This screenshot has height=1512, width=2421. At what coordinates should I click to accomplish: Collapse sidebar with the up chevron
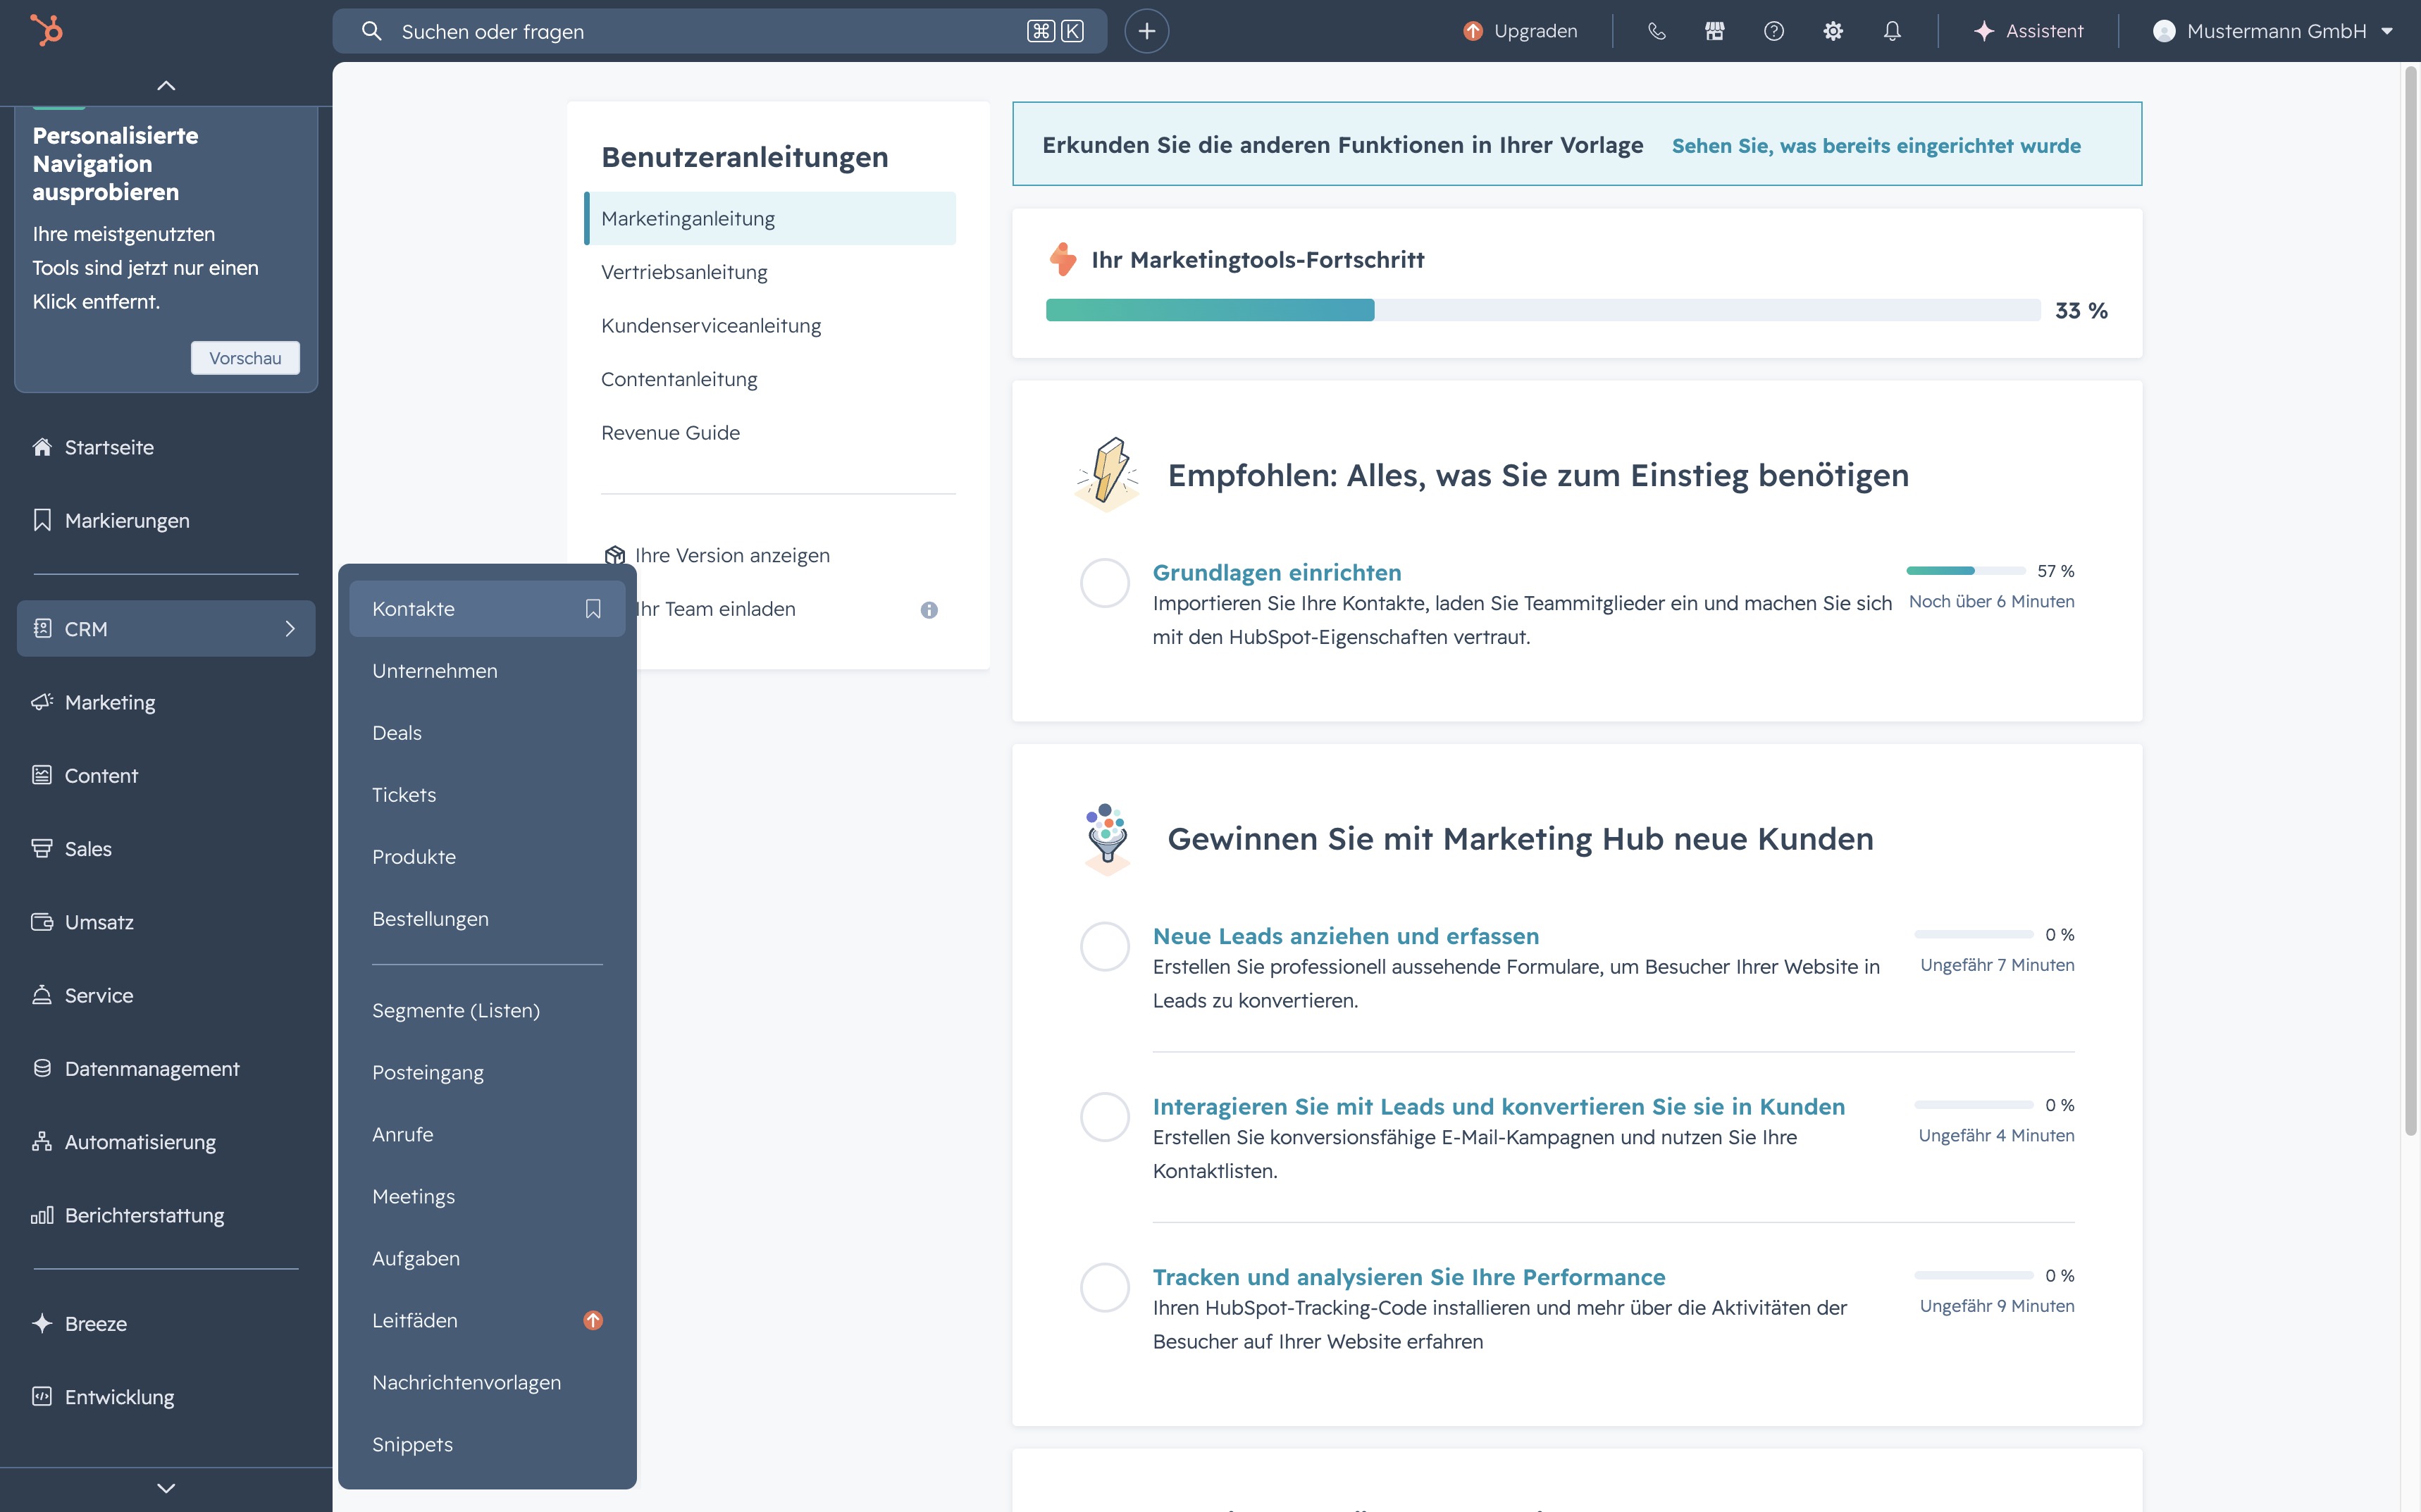[166, 86]
